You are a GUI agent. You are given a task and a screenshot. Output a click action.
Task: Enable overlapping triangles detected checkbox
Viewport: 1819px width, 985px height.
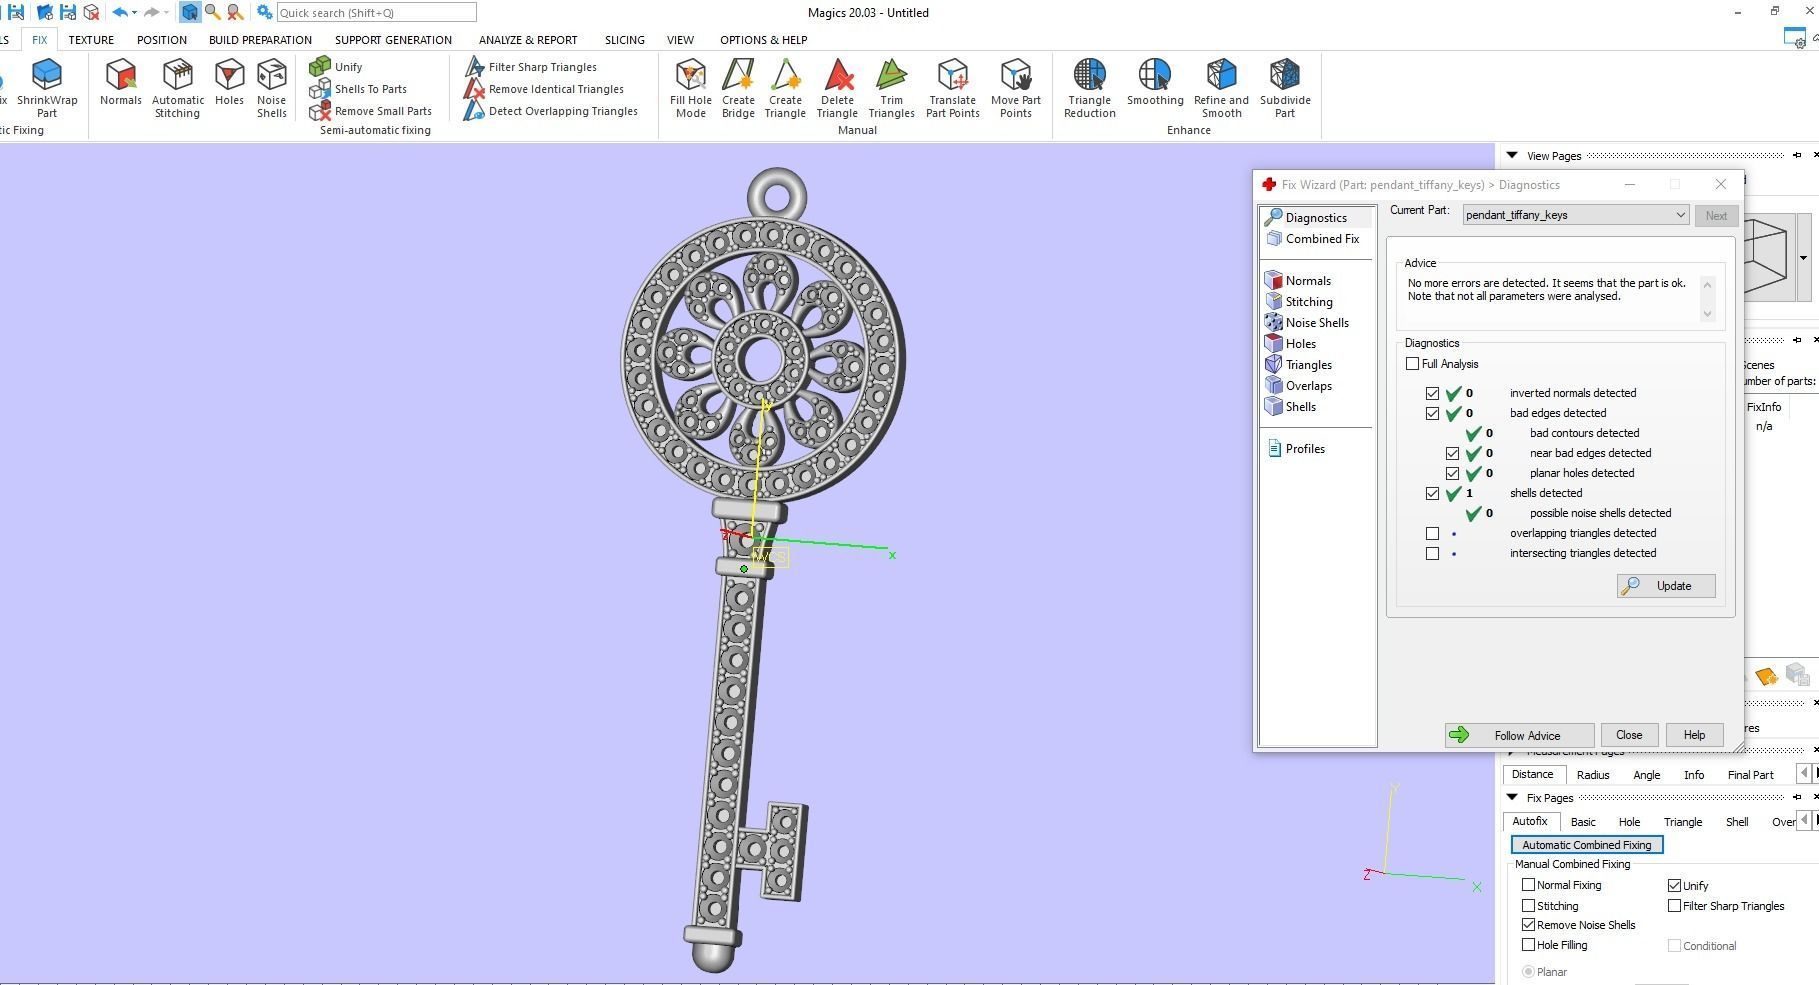pos(1432,533)
